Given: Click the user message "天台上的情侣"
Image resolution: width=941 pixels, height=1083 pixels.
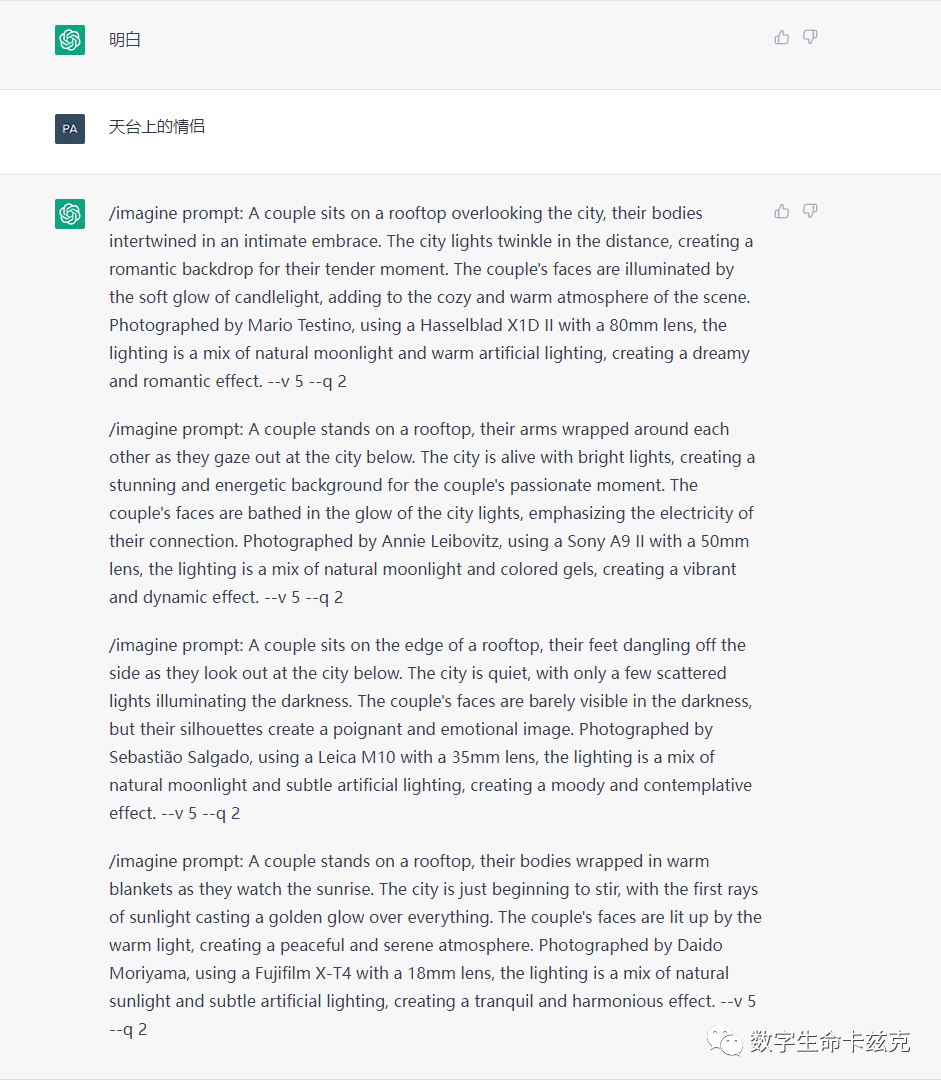Looking at the screenshot, I should point(157,128).
